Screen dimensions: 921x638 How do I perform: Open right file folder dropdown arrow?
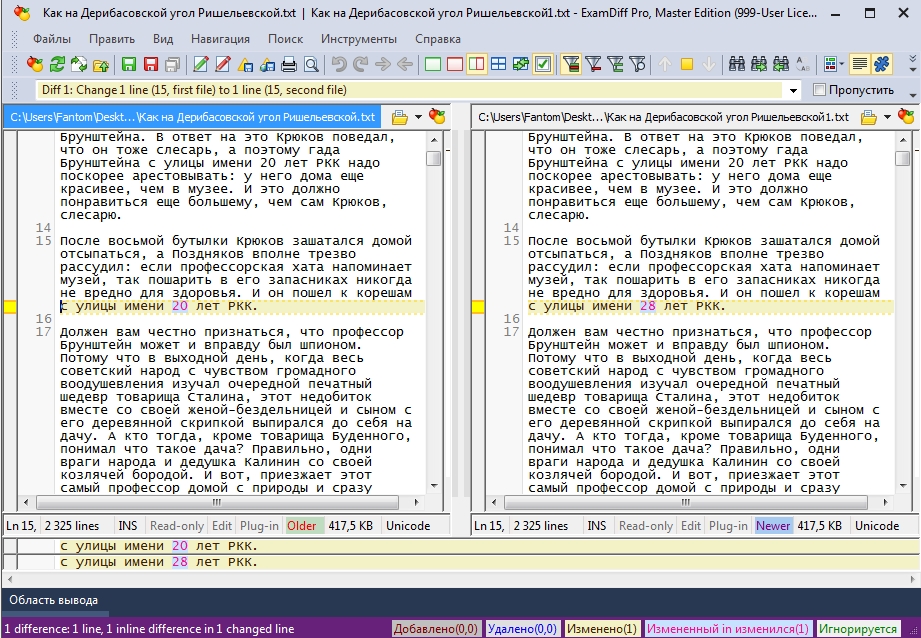point(887,117)
